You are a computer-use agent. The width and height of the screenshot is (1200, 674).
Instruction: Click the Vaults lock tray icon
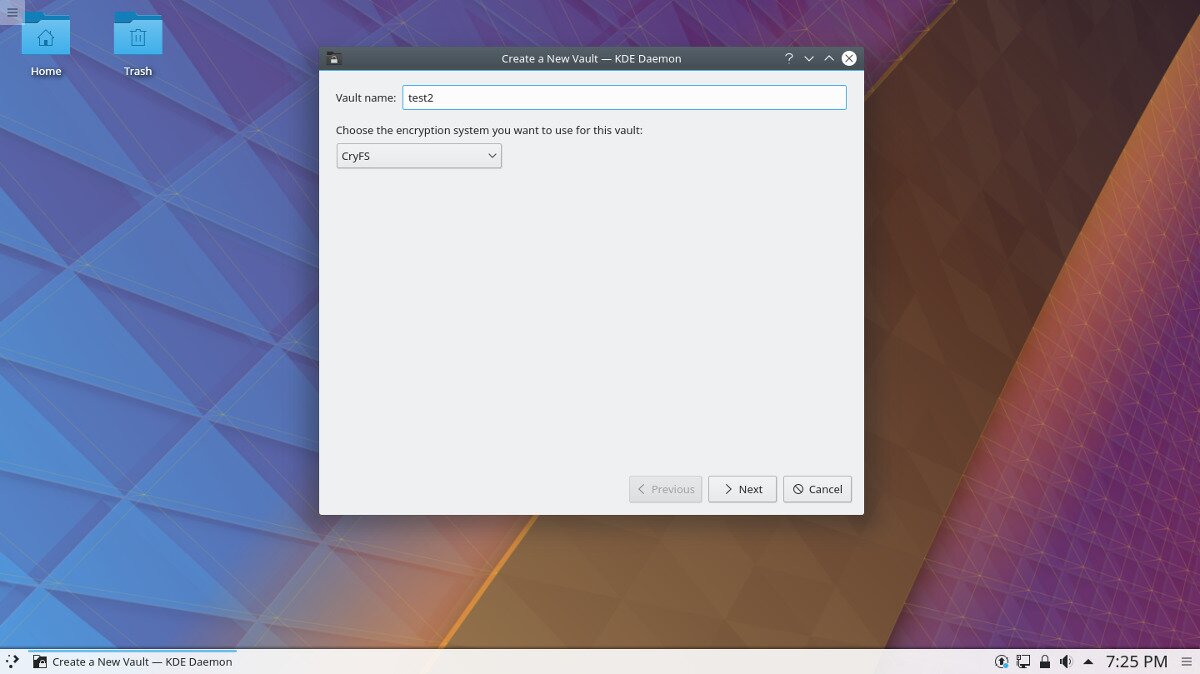(1044, 661)
